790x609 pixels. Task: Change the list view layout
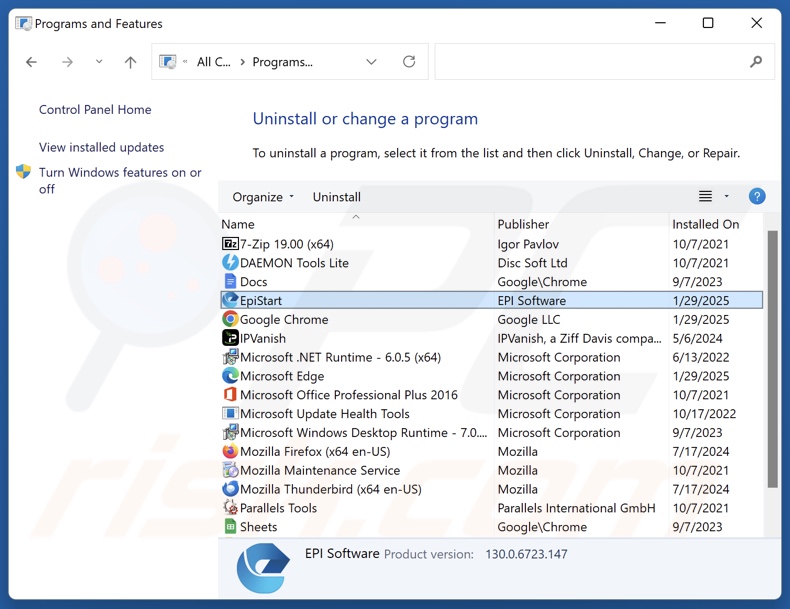coord(705,196)
